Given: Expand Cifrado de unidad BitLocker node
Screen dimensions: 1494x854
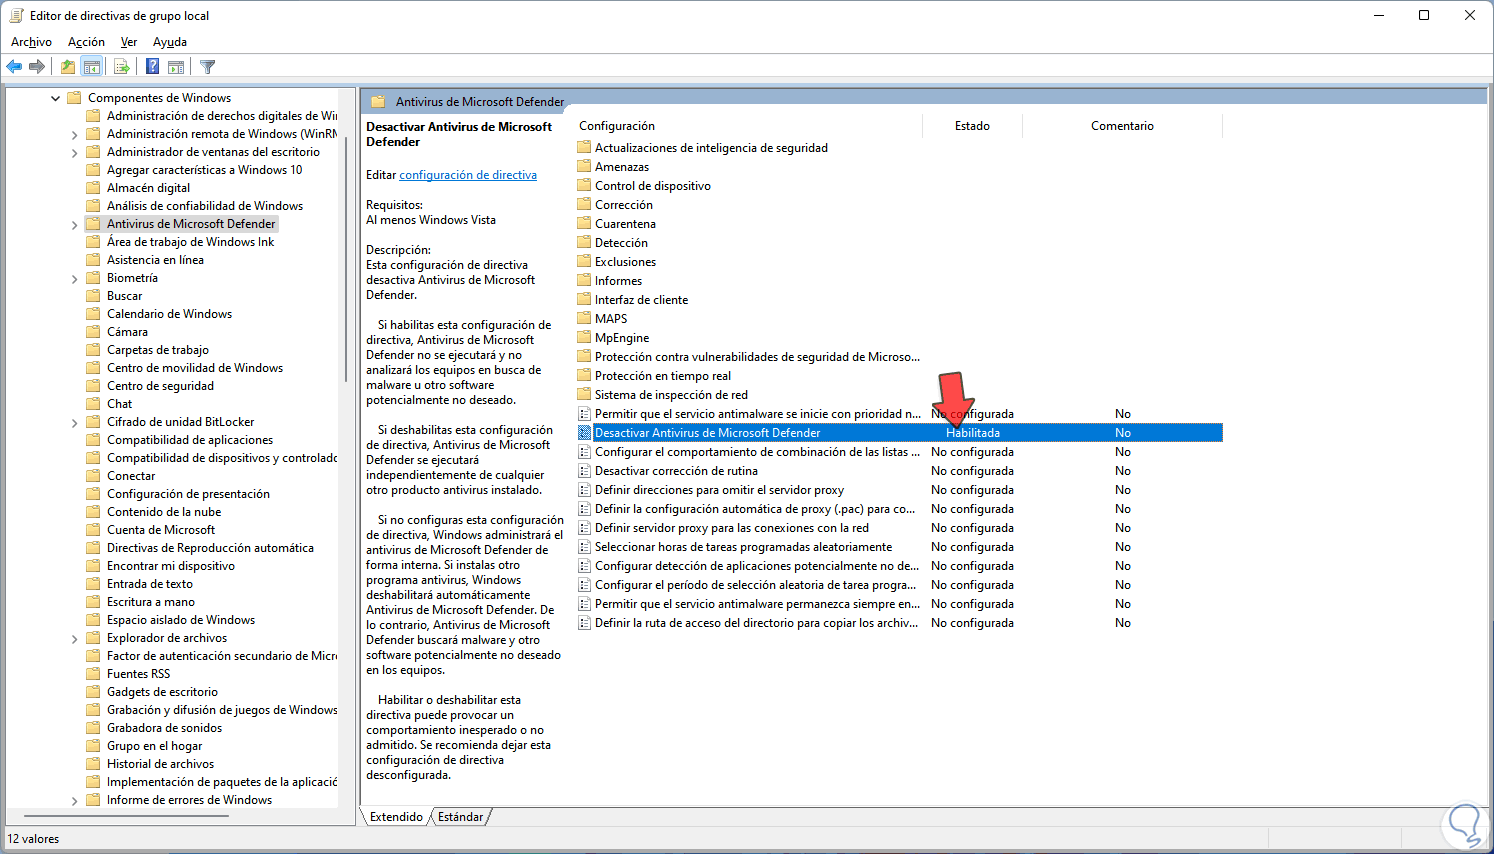Looking at the screenshot, I should (x=74, y=422).
